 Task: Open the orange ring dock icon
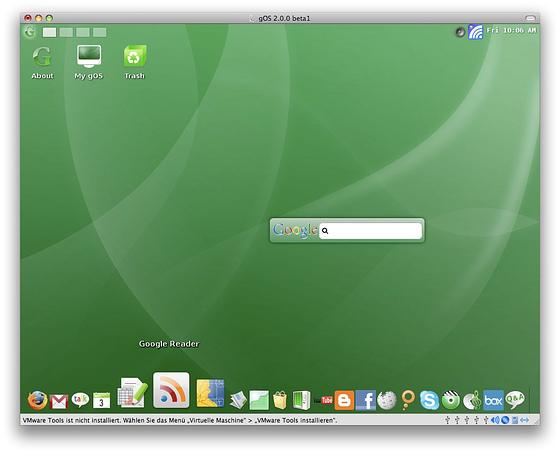point(408,400)
